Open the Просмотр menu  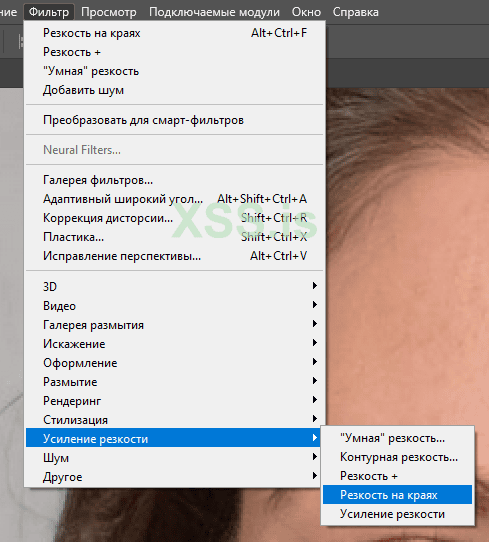tap(109, 12)
